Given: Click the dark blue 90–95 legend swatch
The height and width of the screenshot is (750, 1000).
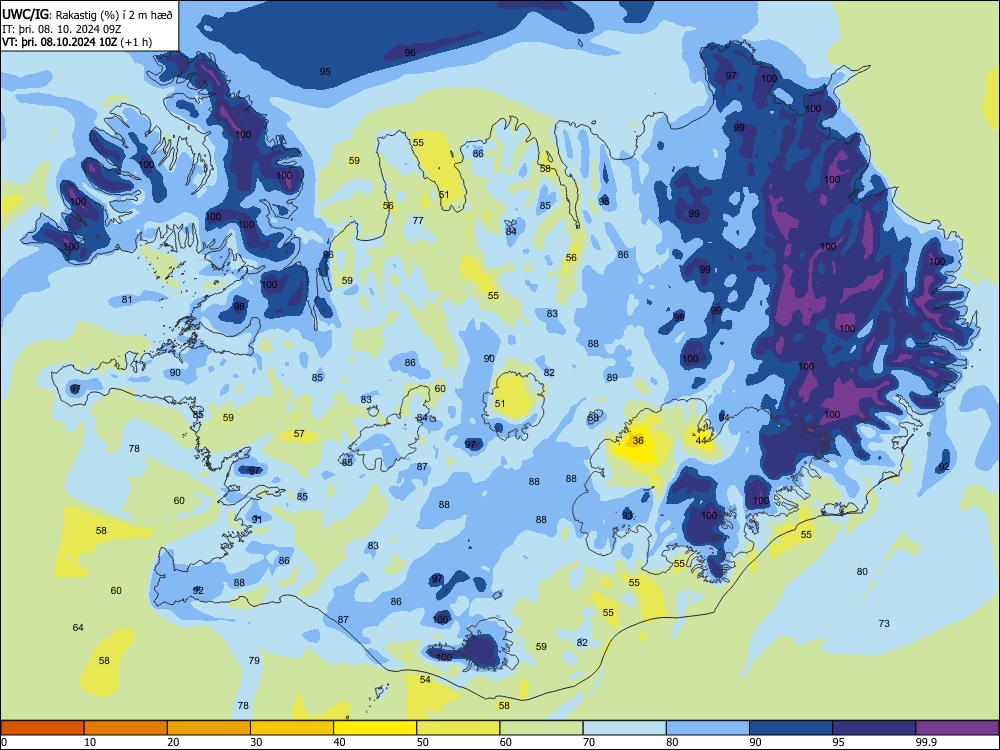Looking at the screenshot, I should point(791,728).
